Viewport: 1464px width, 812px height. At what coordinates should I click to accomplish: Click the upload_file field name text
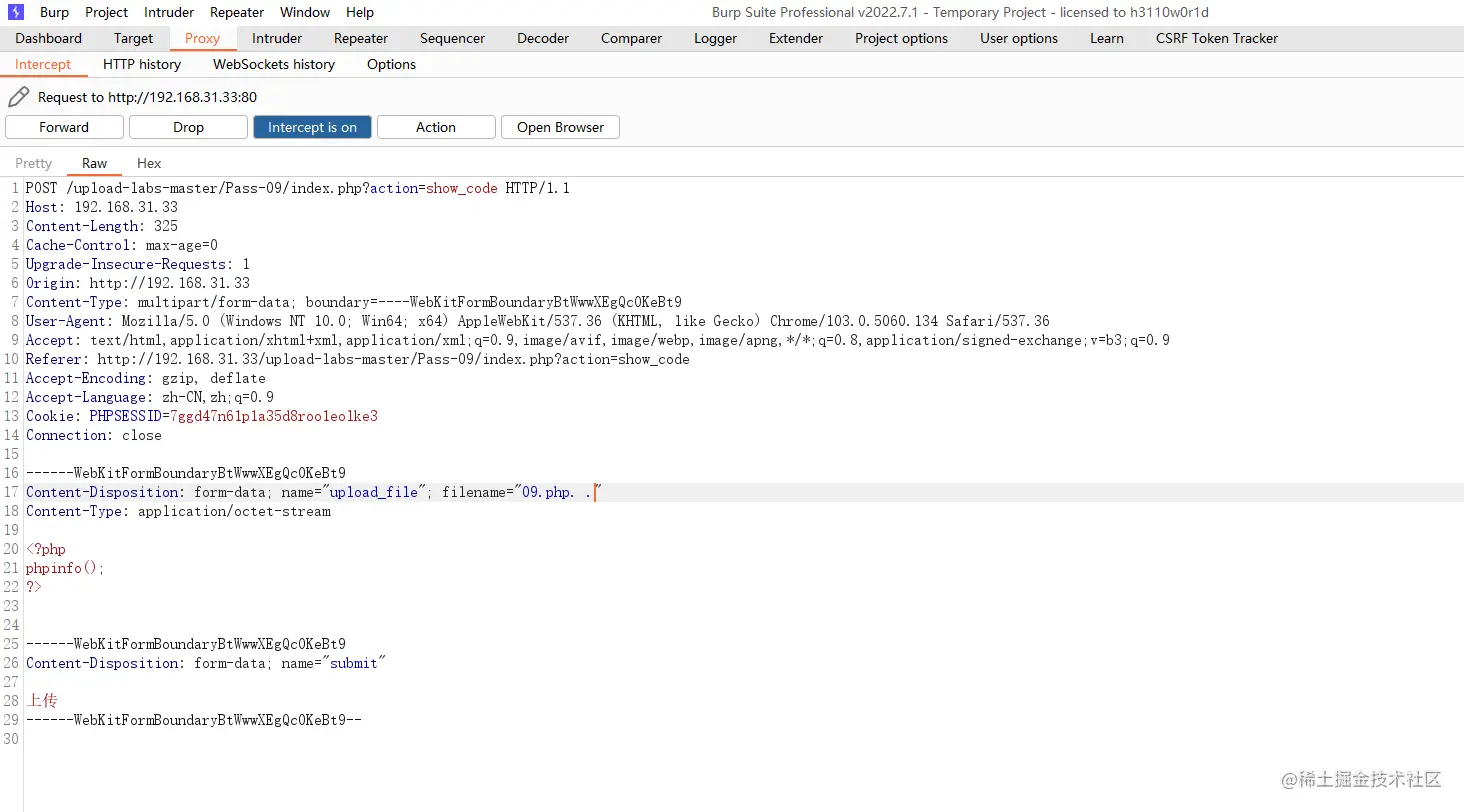pyautogui.click(x=374, y=492)
